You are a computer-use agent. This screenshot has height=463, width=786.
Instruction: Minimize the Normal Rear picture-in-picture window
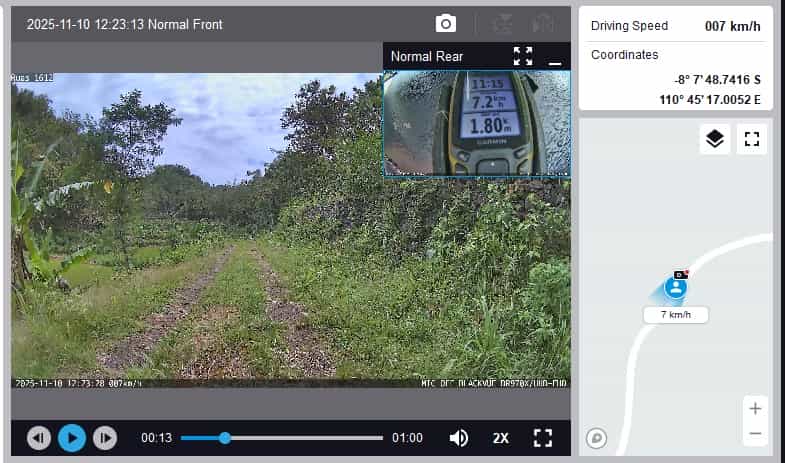(x=555, y=57)
